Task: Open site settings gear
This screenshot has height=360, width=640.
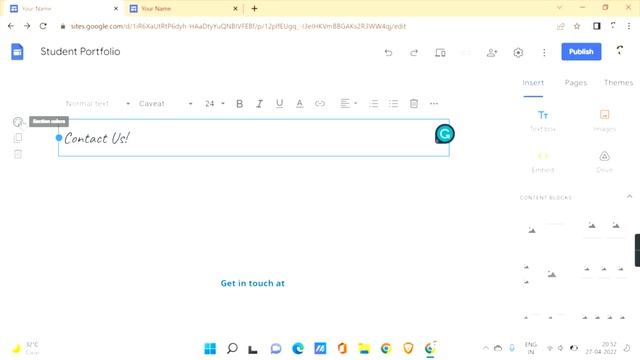Action: pos(518,52)
